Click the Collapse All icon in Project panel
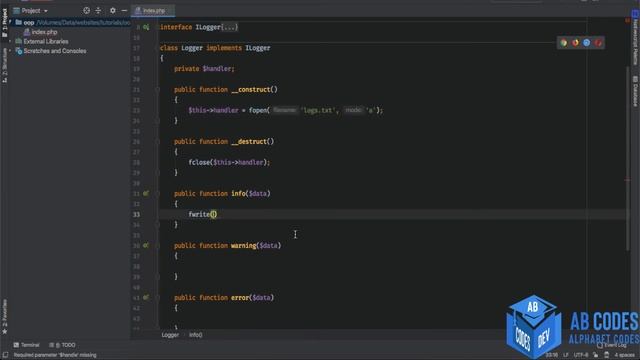This screenshot has width=640, height=360. point(98,11)
